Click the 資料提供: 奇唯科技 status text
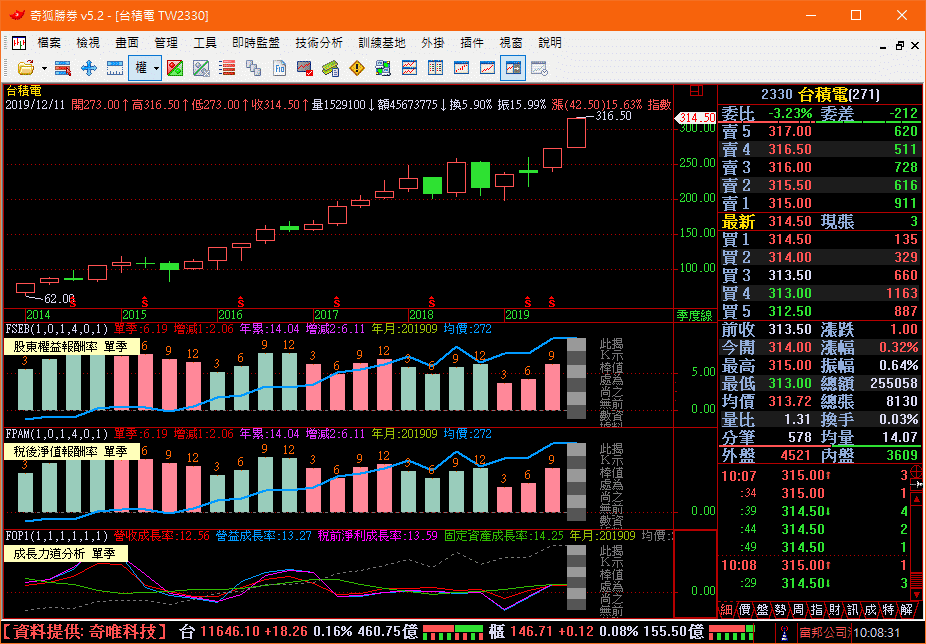The height and width of the screenshot is (644, 926). pos(85,632)
